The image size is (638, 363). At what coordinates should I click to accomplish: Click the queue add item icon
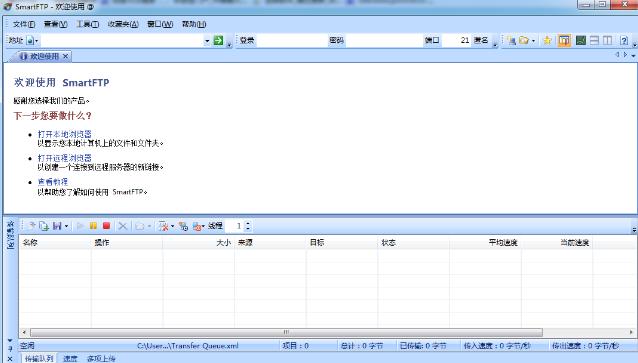coord(32,226)
